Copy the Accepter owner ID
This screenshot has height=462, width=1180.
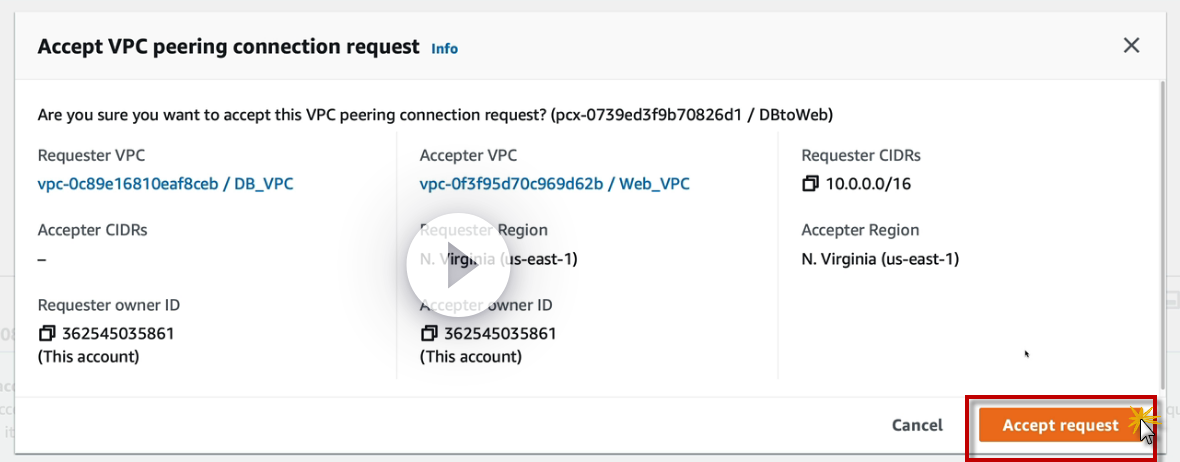[x=428, y=333]
